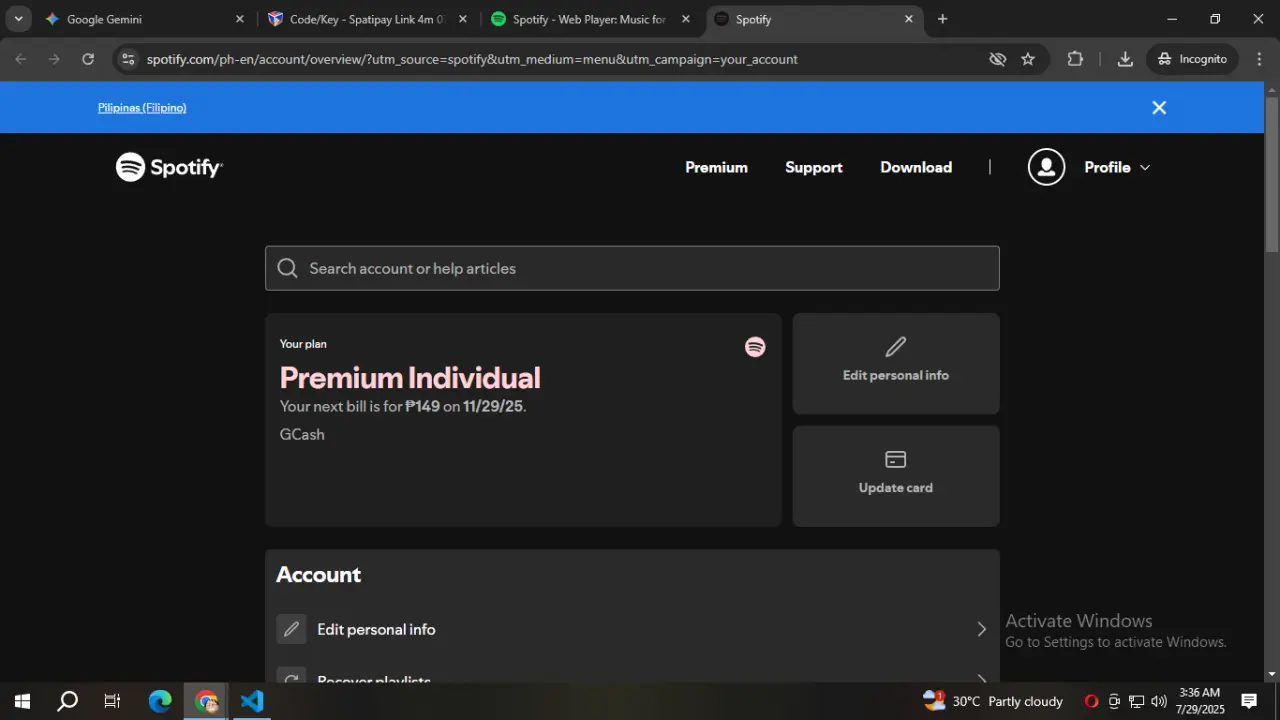Viewport: 1280px width, 720px height.
Task: Open Windows taskbar search
Action: point(67,701)
